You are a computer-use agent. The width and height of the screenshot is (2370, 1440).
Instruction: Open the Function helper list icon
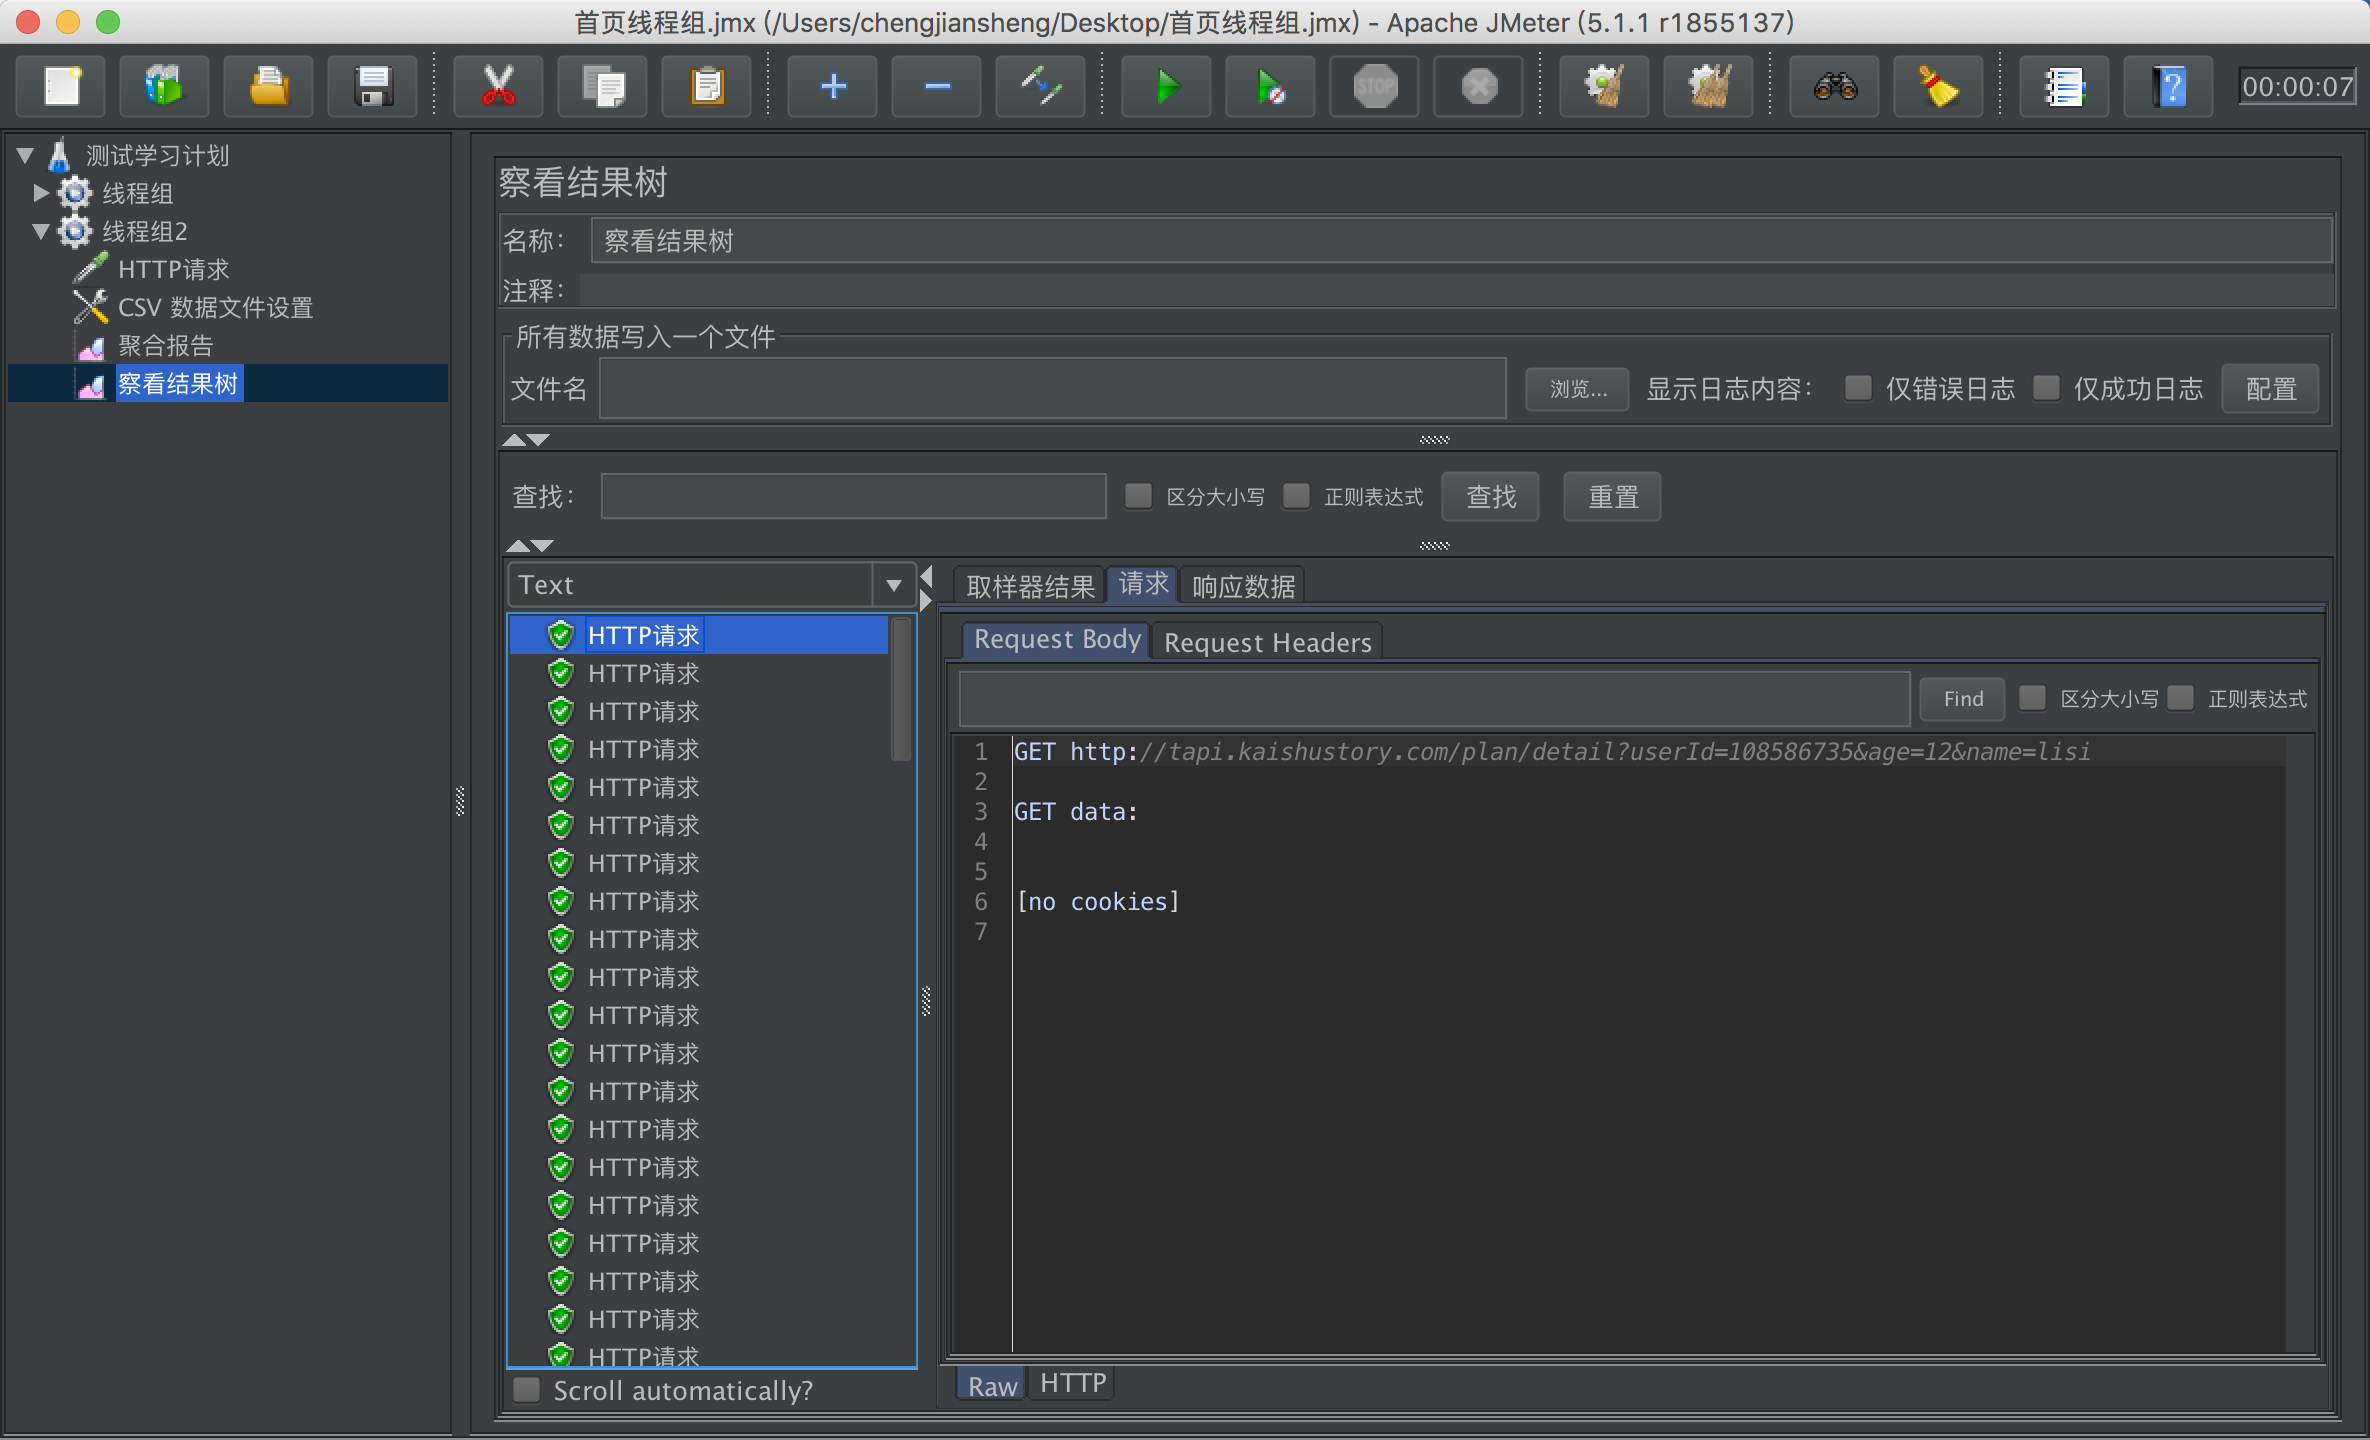coord(2065,87)
